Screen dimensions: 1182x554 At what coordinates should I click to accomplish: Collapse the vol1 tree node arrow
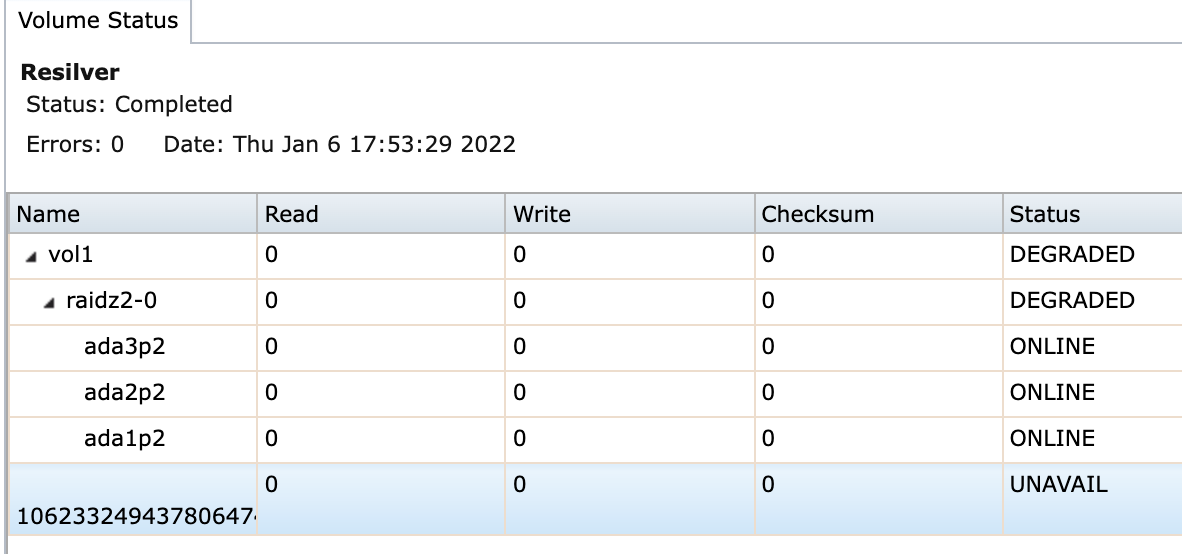coord(33,257)
